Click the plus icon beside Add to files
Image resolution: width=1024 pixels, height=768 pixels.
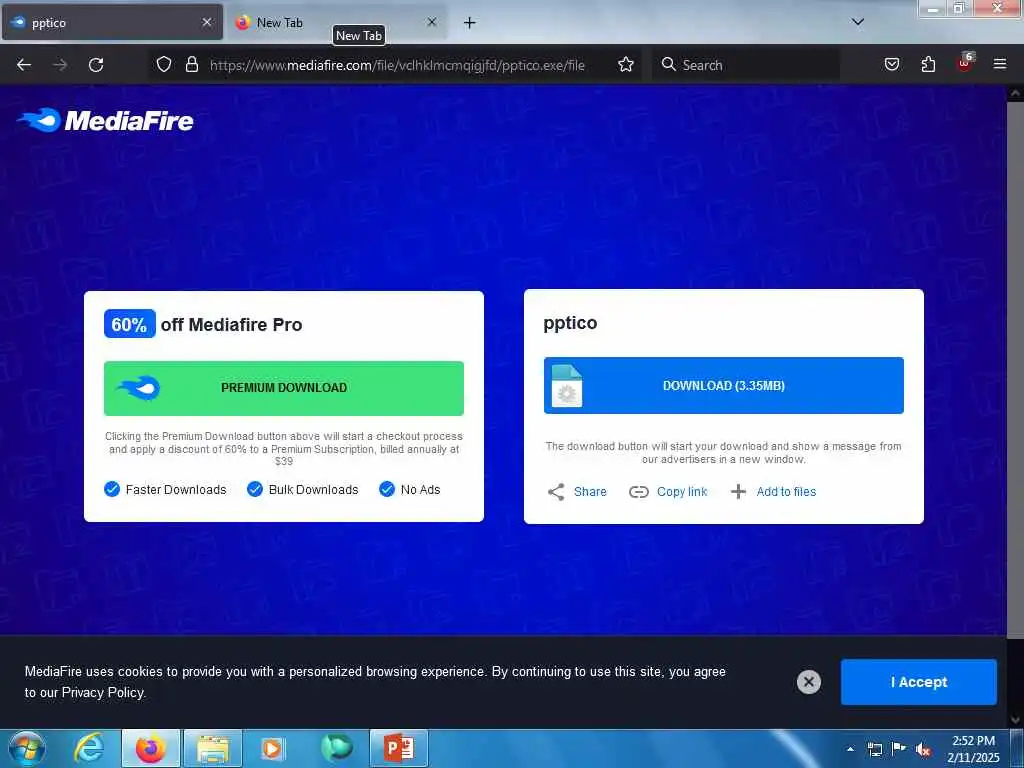(x=738, y=492)
